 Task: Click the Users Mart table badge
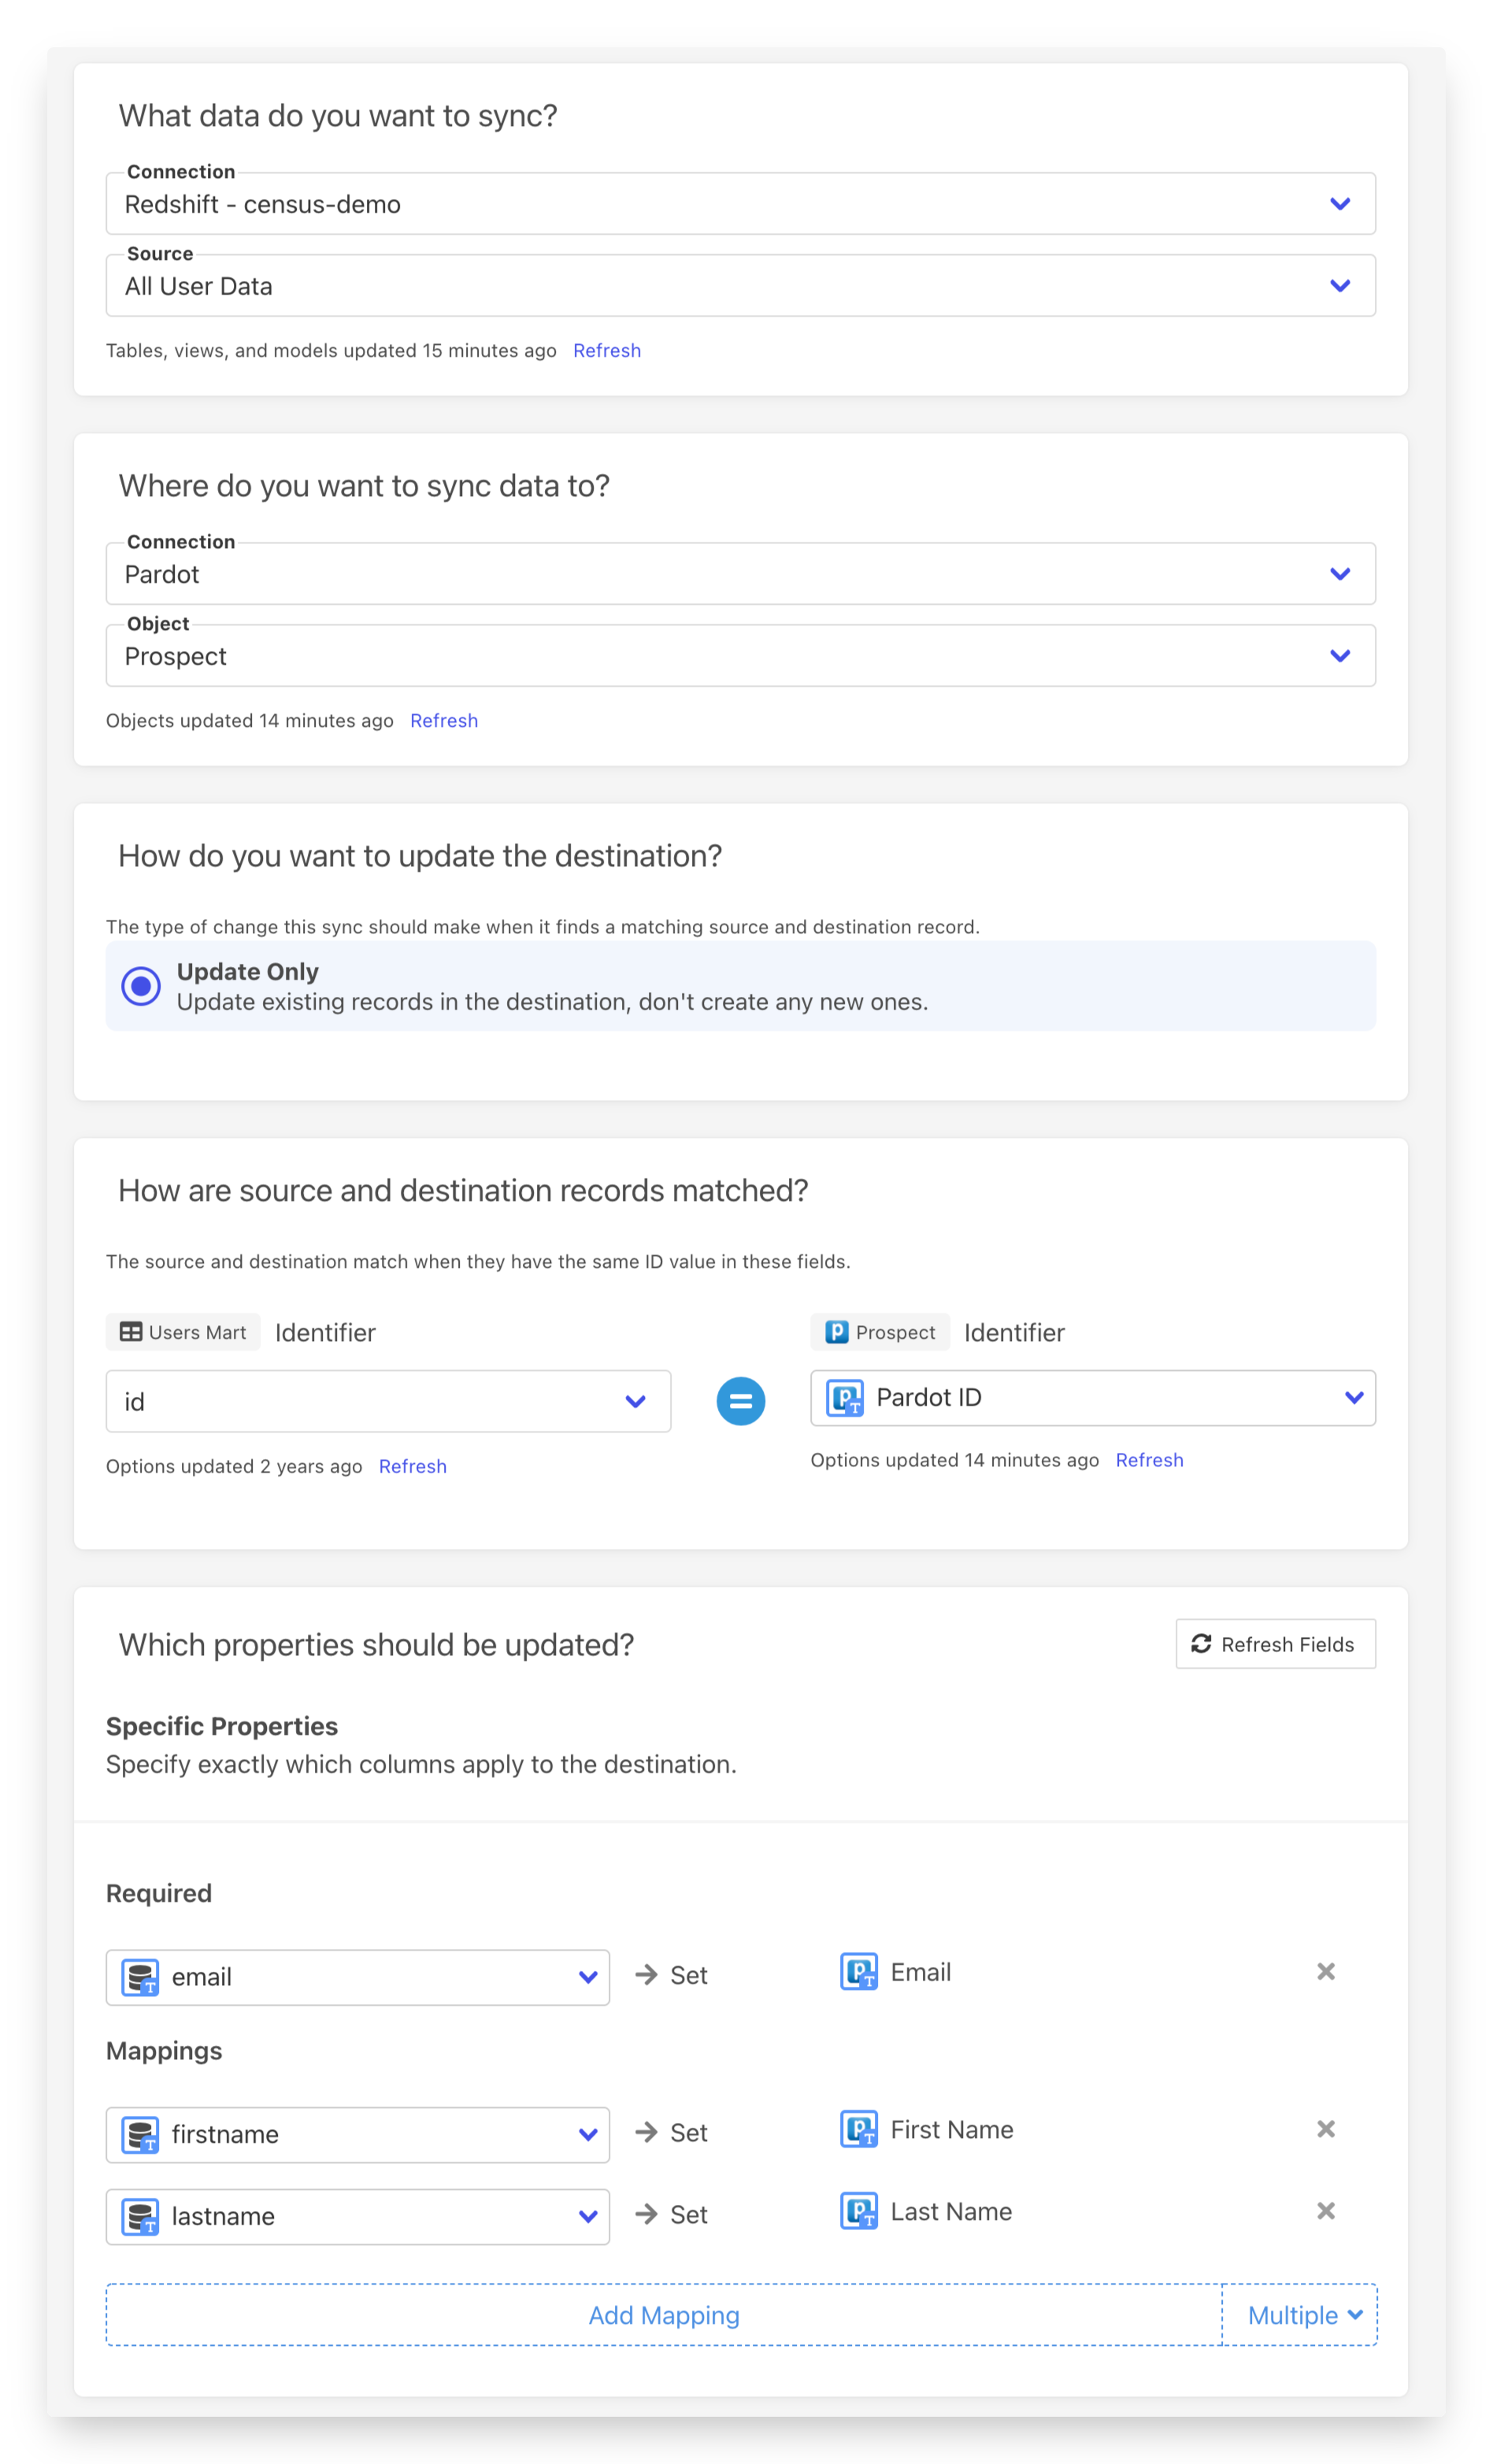(x=183, y=1332)
